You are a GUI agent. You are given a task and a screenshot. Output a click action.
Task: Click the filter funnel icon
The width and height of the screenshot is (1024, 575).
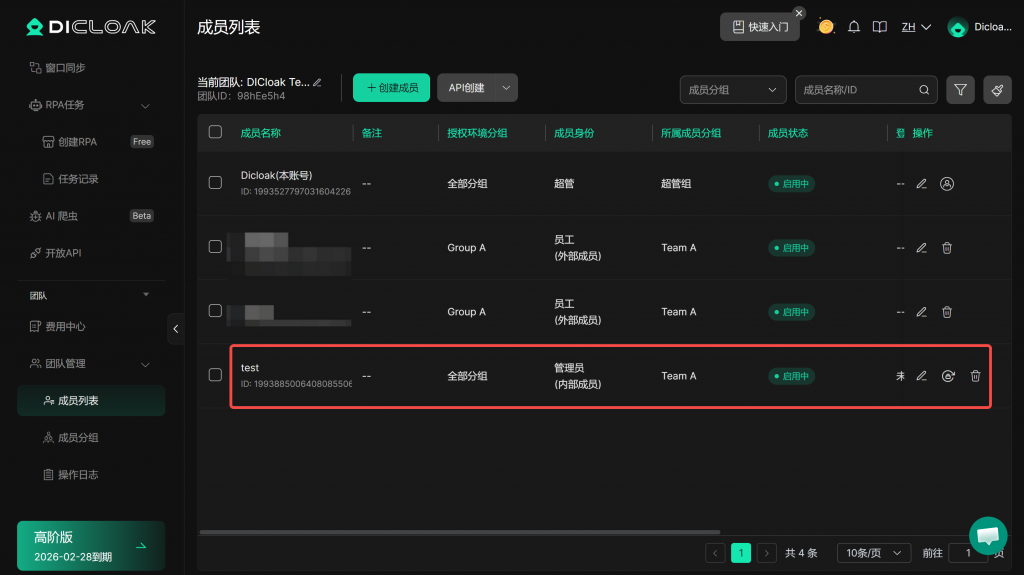960,90
